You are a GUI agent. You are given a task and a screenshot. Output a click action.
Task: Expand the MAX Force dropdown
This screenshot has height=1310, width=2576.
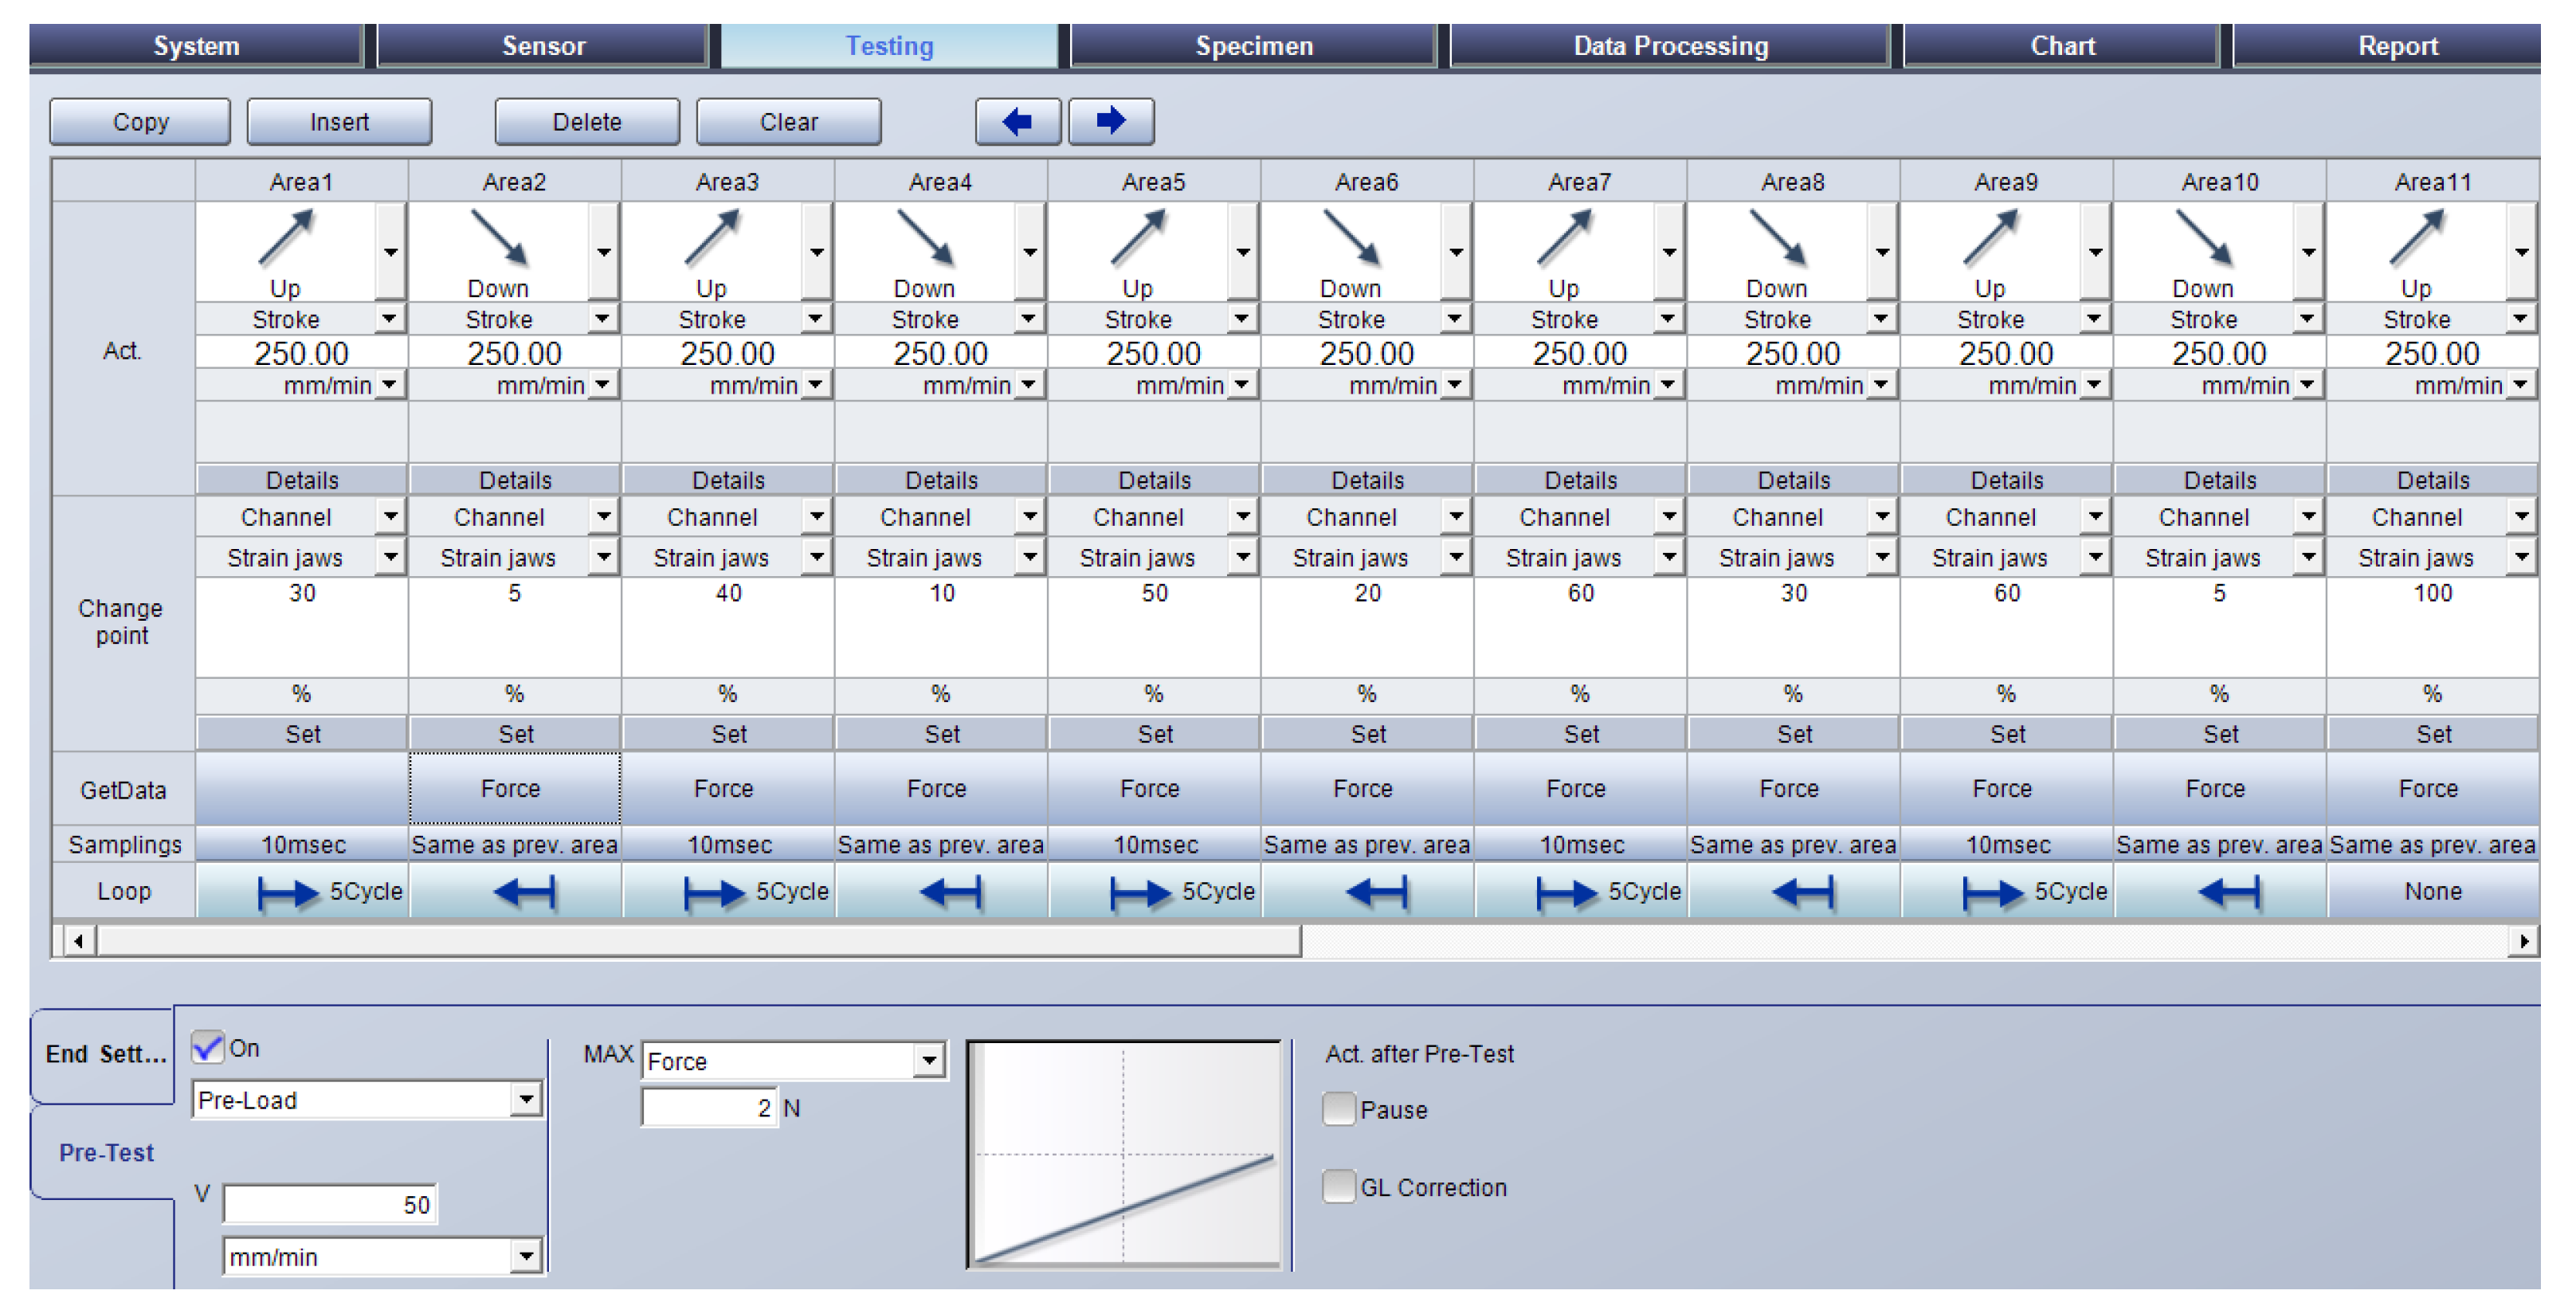(929, 1060)
